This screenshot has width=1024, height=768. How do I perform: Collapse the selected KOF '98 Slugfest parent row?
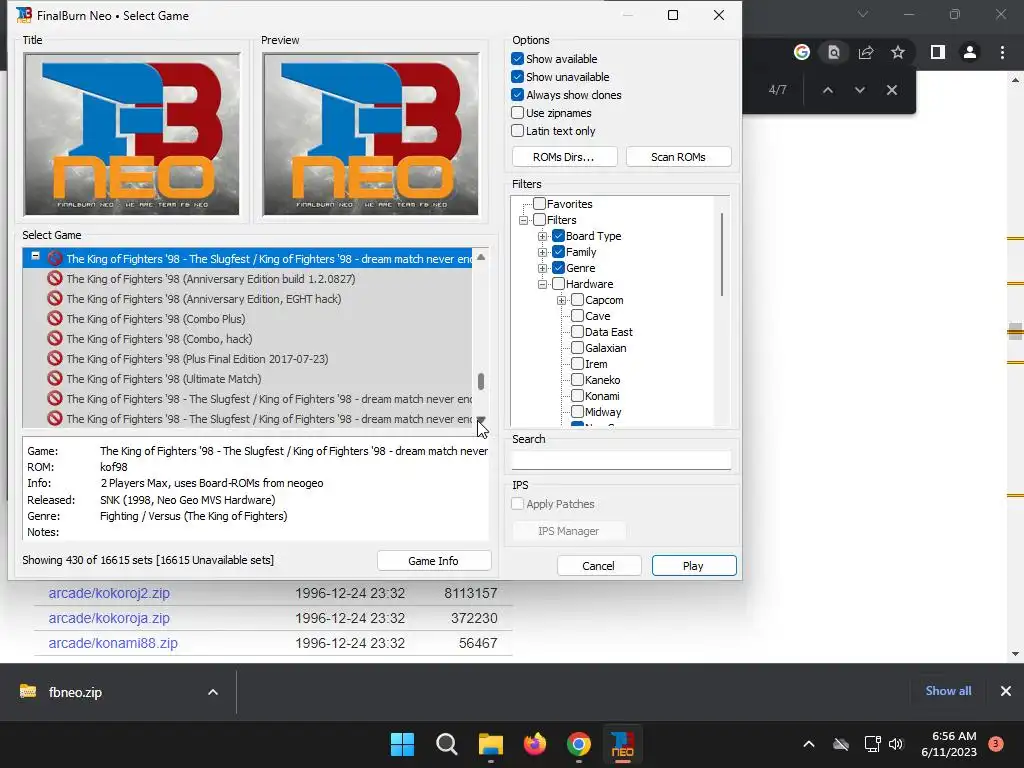[x=35, y=256]
